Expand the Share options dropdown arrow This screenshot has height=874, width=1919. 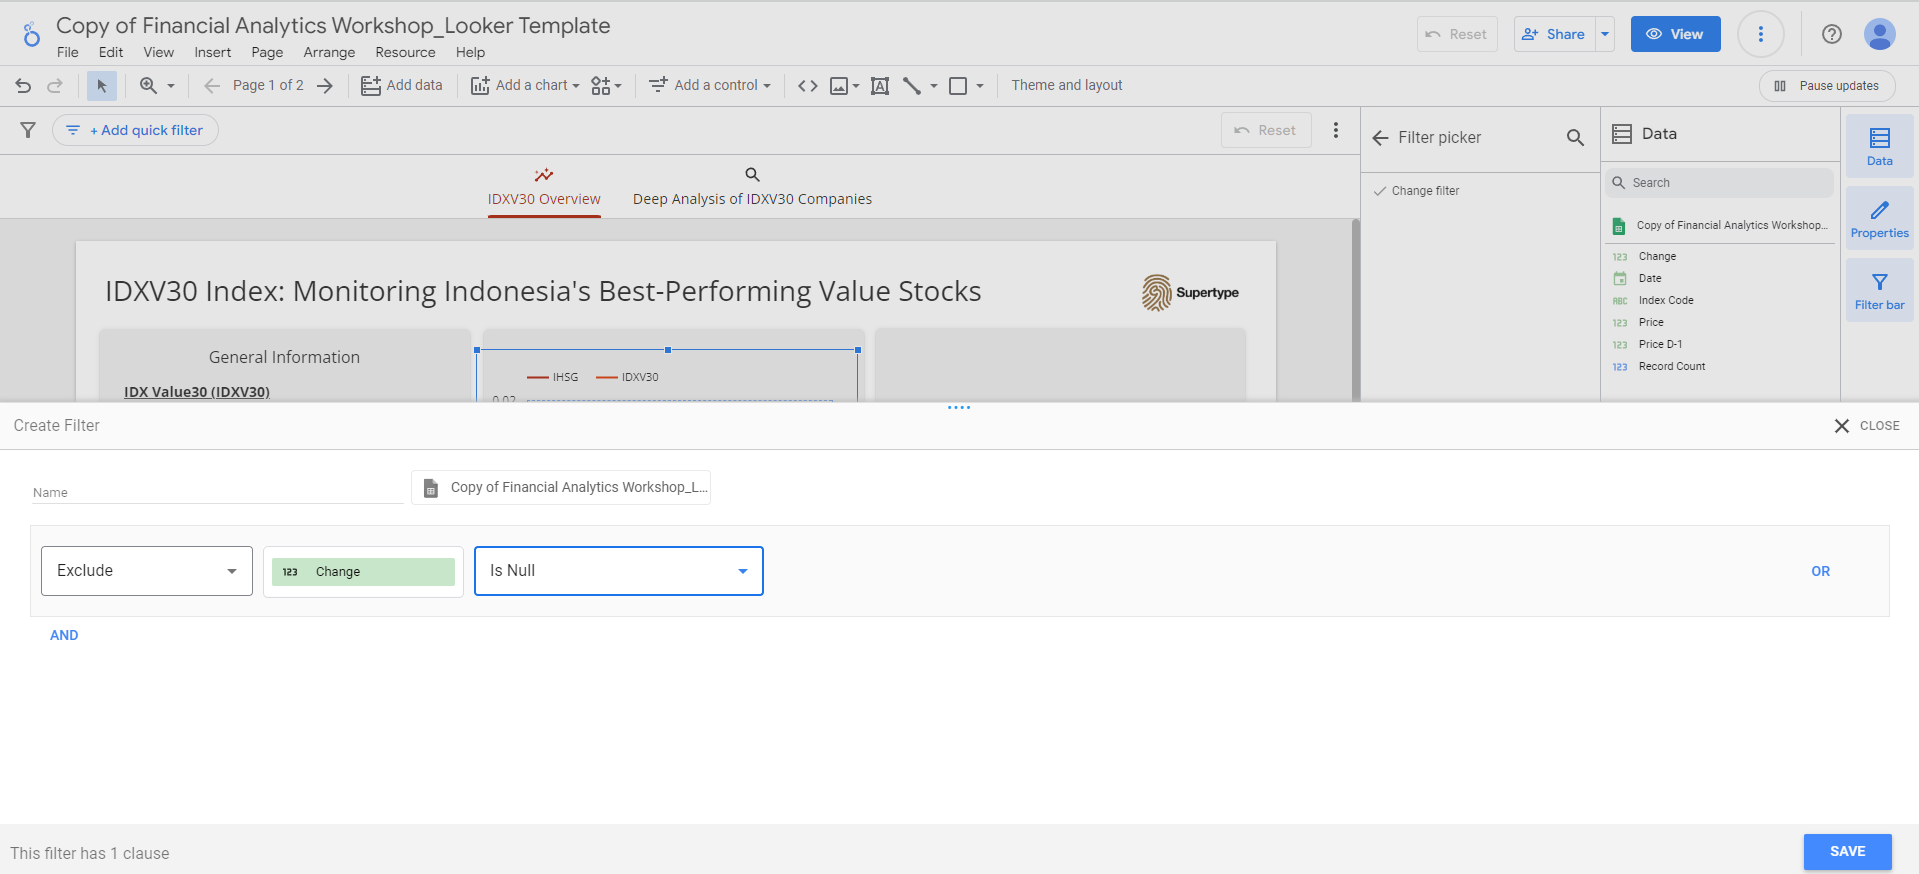(1605, 34)
